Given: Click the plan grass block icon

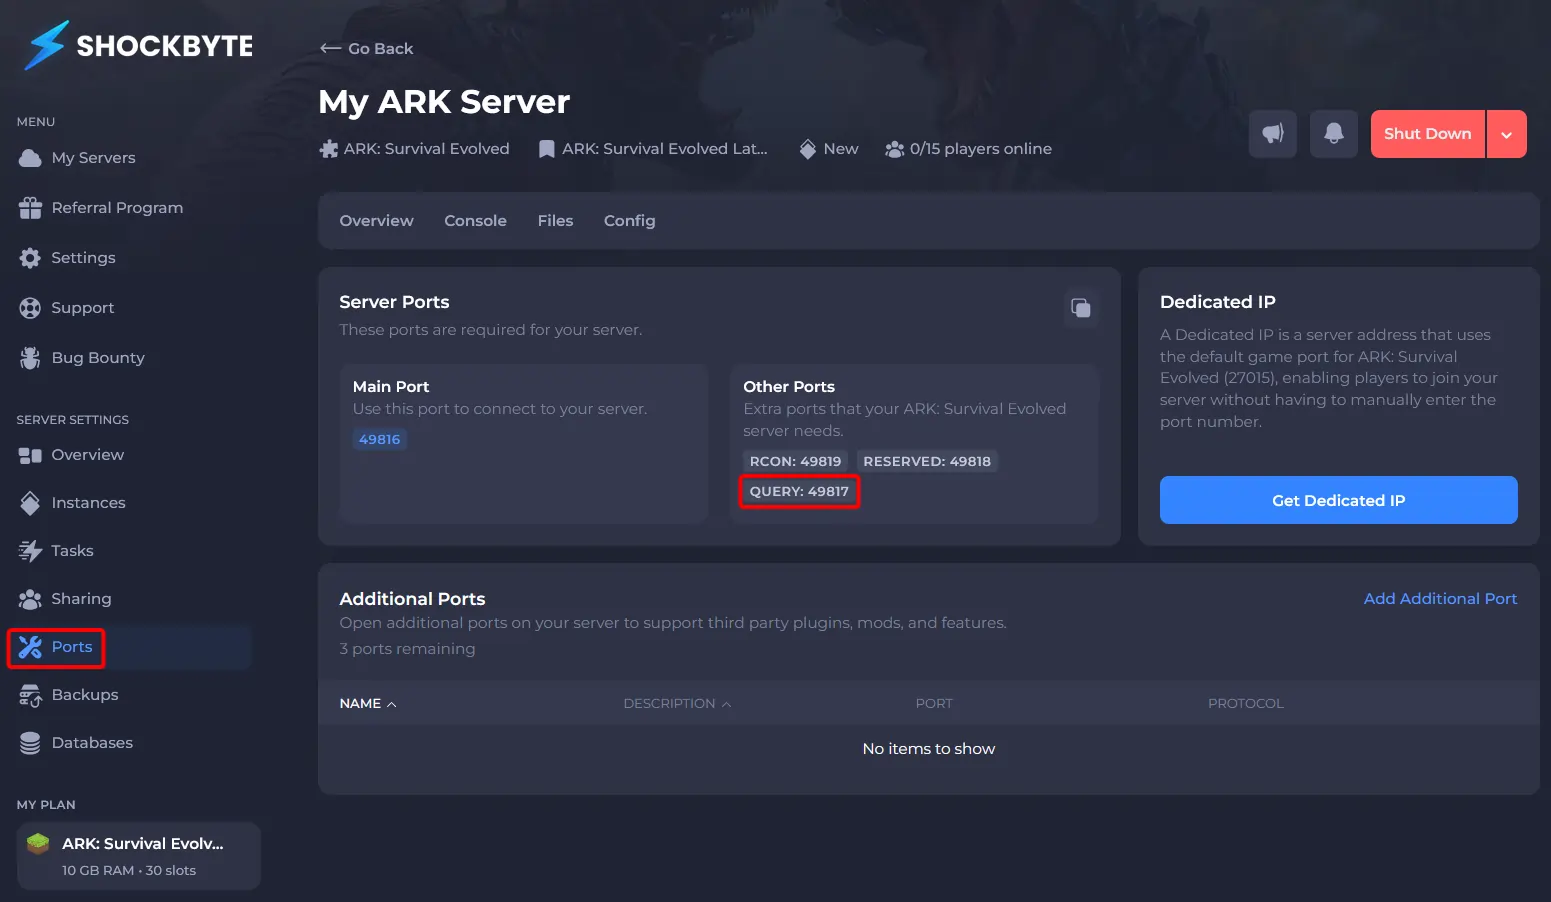Looking at the screenshot, I should 38,844.
